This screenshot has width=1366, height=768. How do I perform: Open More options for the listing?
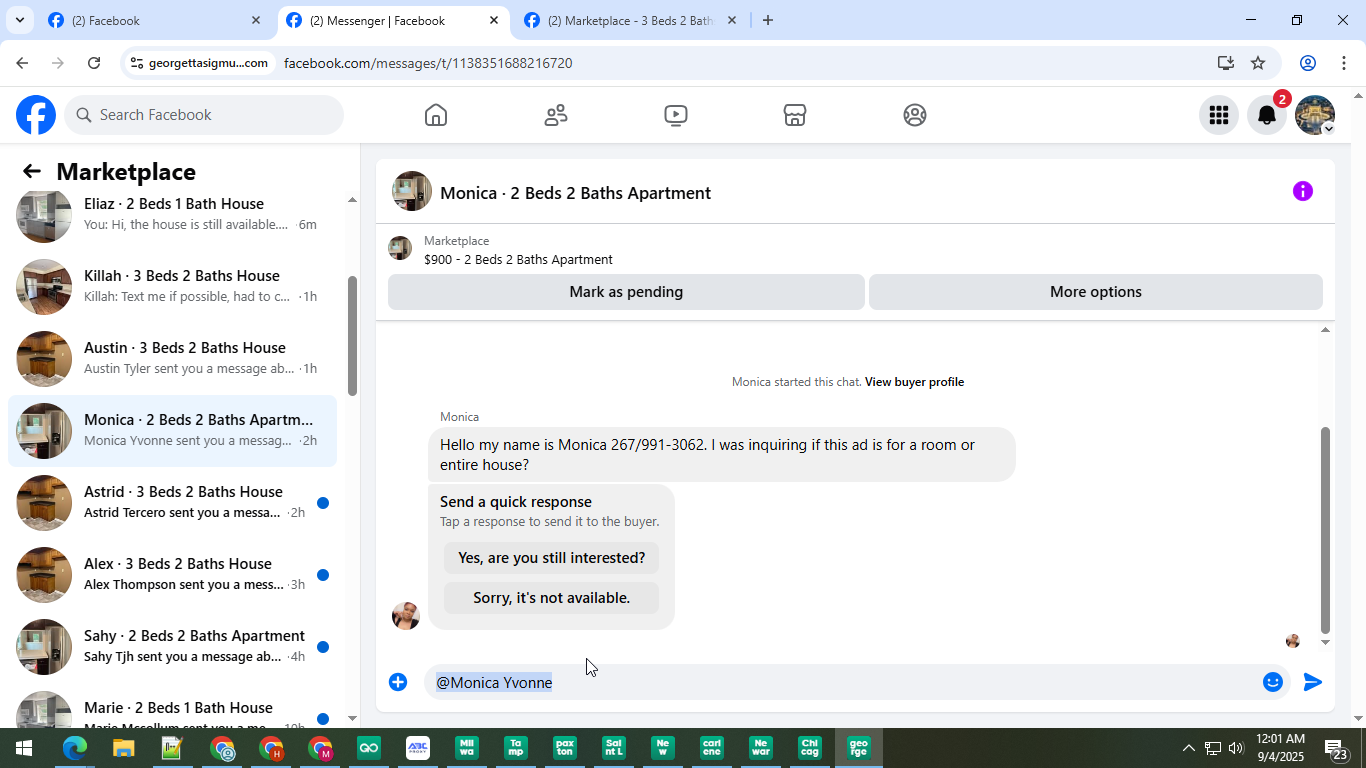point(1096,292)
